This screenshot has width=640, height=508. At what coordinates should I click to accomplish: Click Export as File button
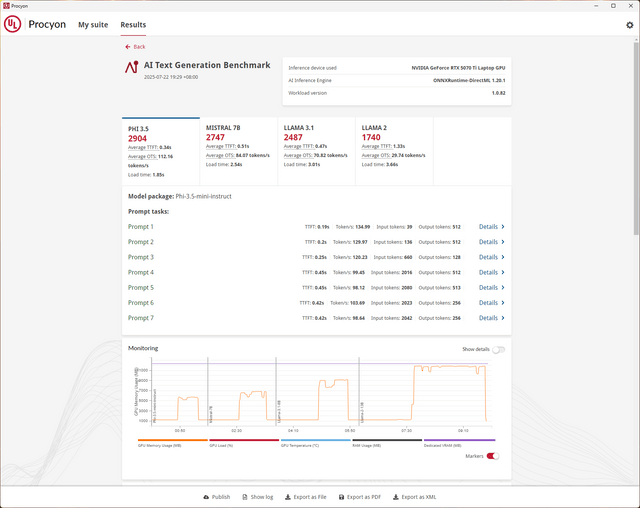(x=305, y=497)
